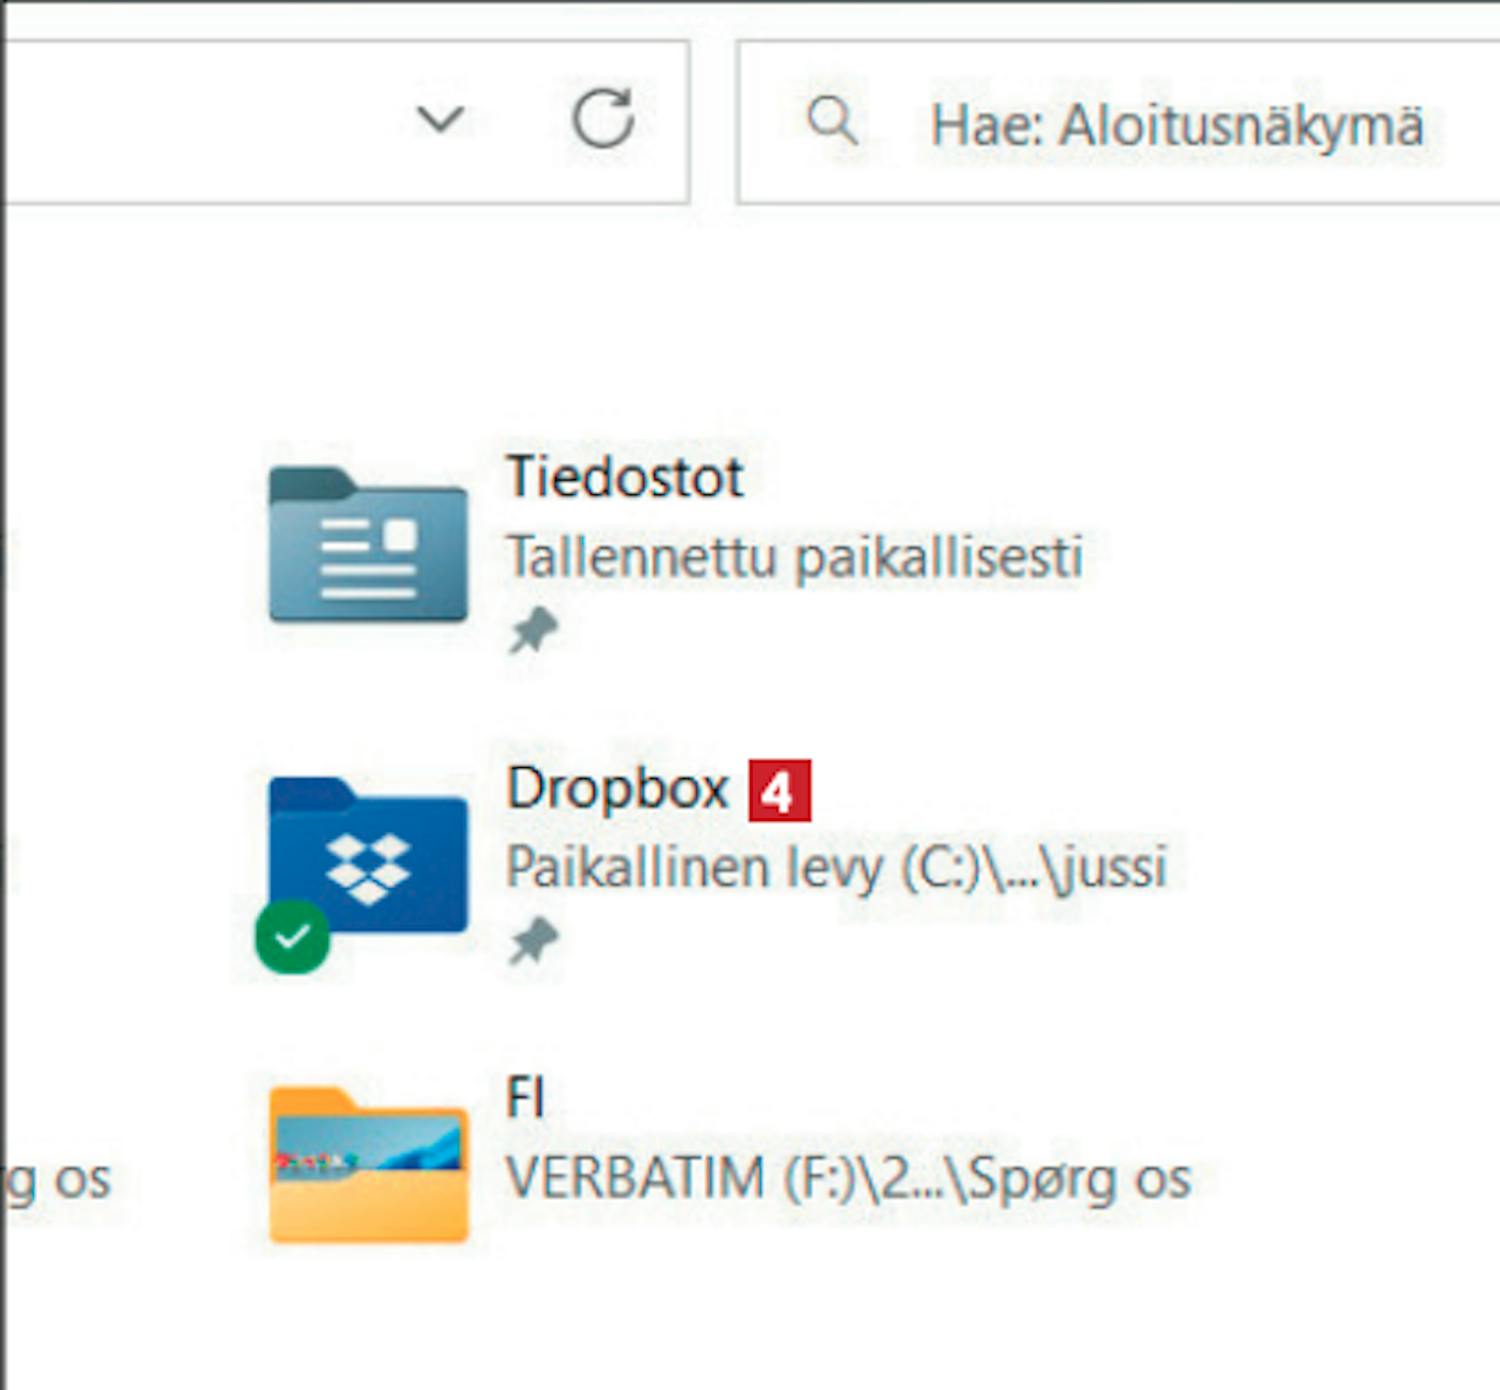This screenshot has width=1500, height=1390.
Task: Select the FI folder name
Action: click(526, 1098)
